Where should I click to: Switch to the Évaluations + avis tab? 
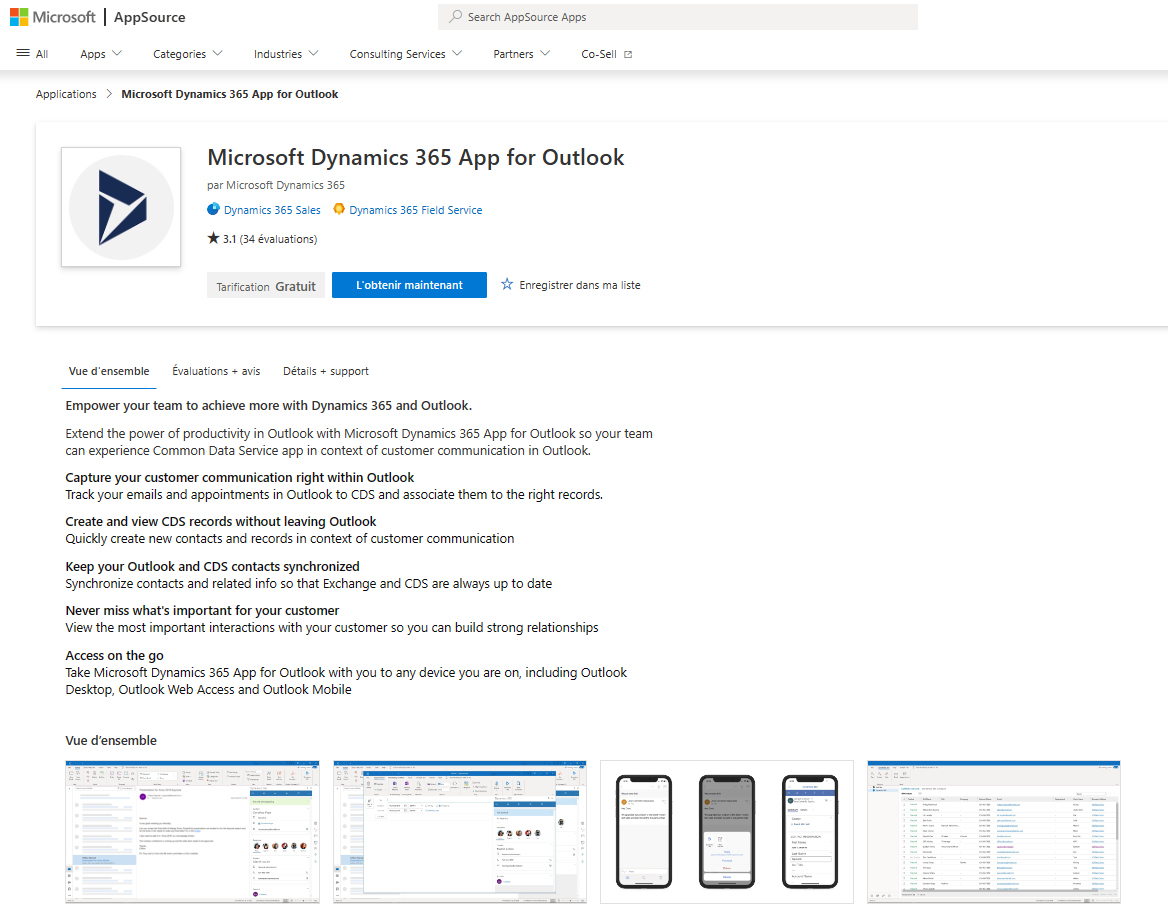(215, 370)
